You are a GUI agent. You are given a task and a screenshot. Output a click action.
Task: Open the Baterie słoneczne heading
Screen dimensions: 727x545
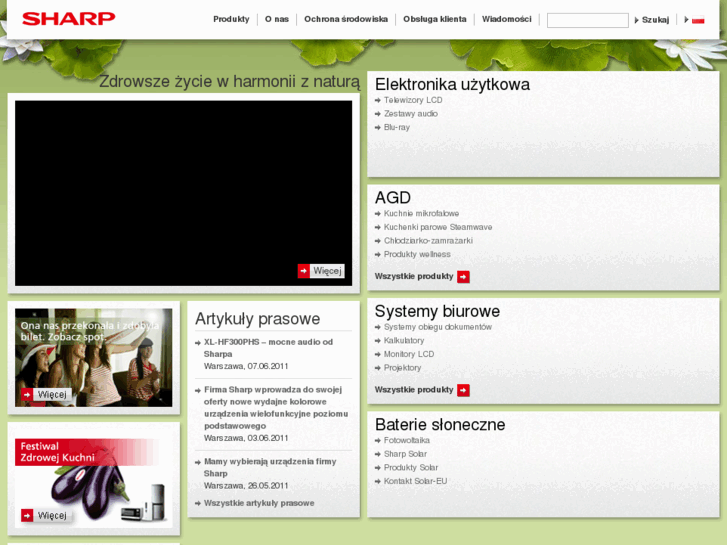point(440,424)
